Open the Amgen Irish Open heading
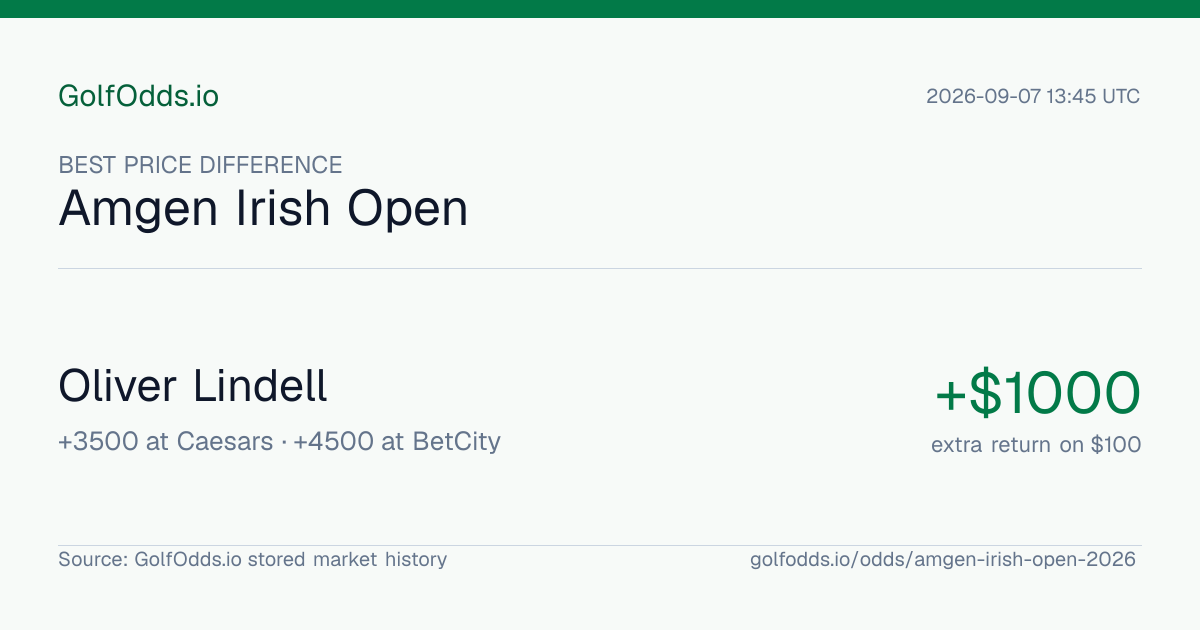 click(x=263, y=210)
